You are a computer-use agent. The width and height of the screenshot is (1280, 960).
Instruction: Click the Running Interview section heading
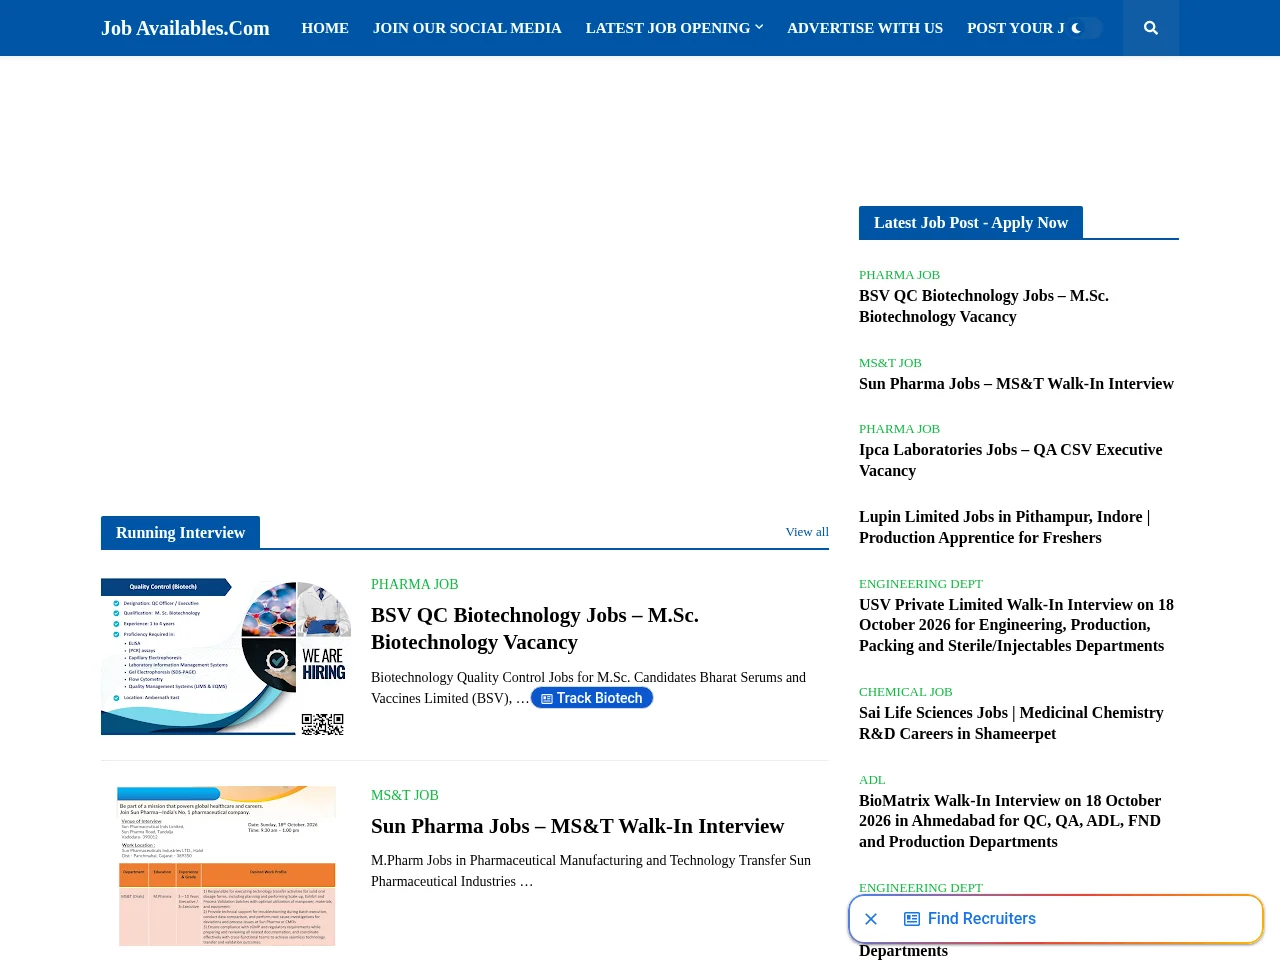(x=180, y=533)
